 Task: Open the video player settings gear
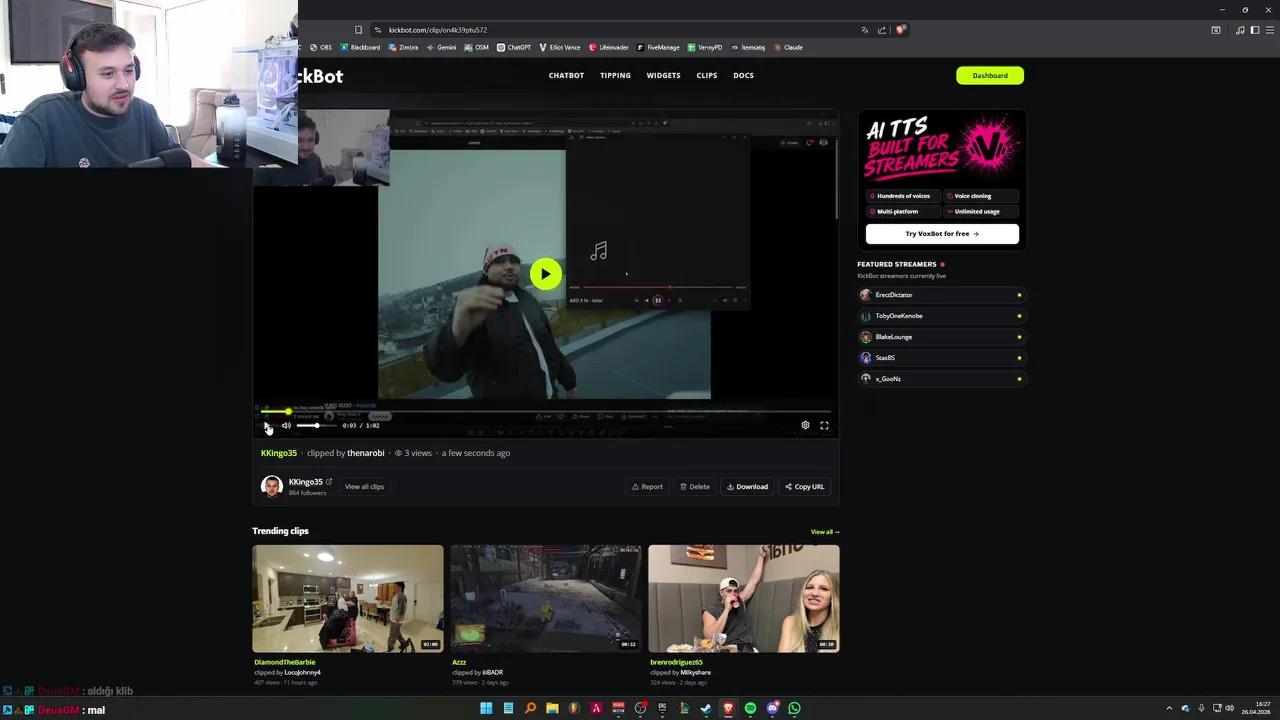(805, 425)
